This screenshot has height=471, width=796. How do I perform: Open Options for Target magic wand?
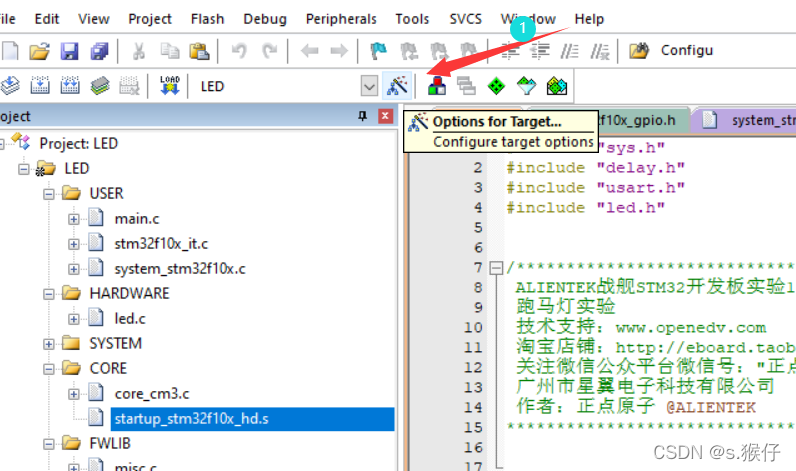coord(397,86)
